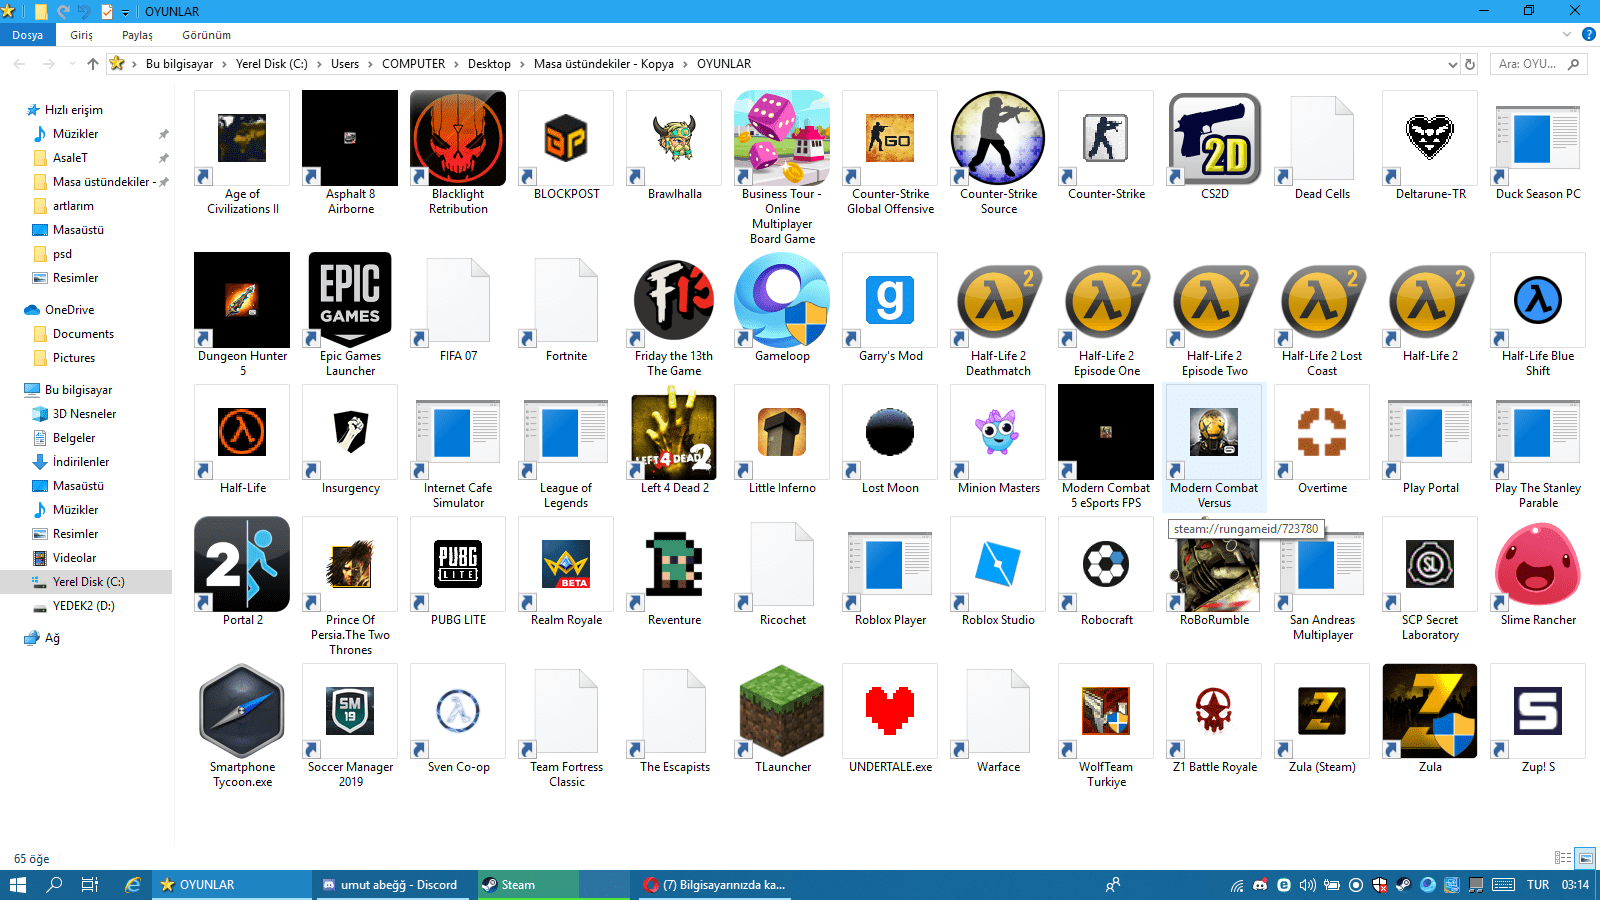Click the Roblox Studio shortcut
Screen dimensions: 1600x900
tap(998, 564)
